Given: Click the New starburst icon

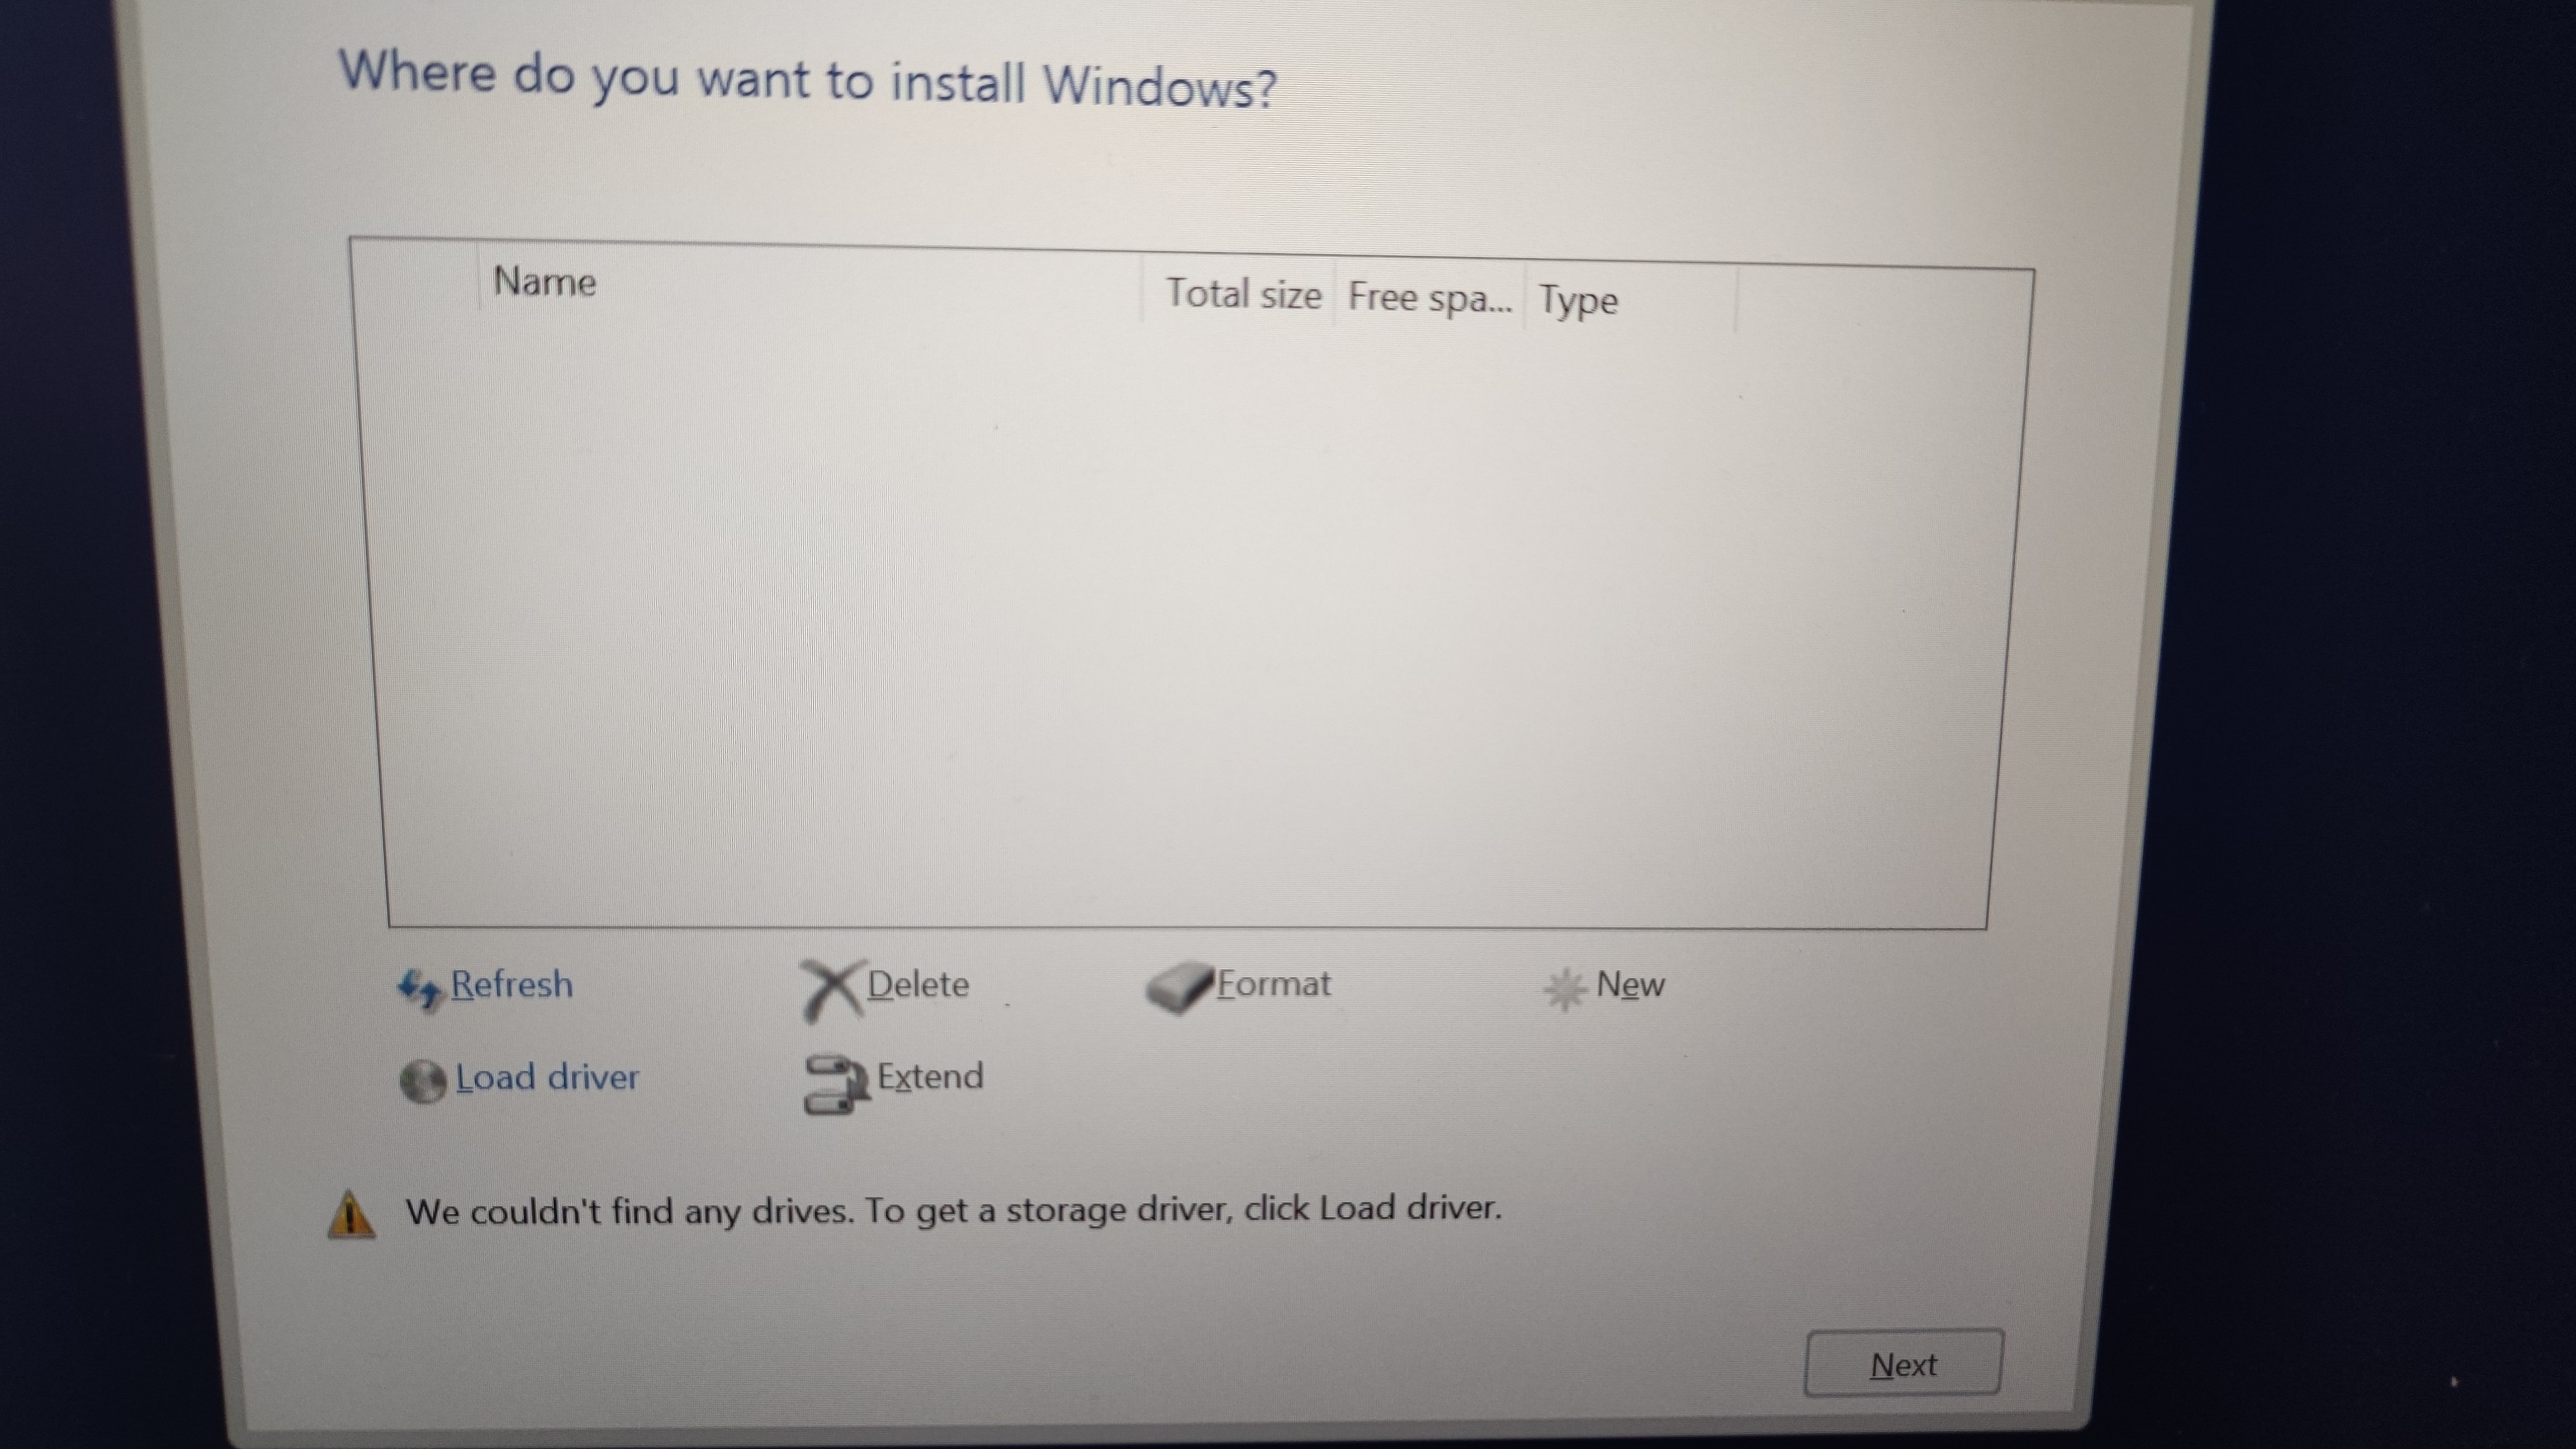Looking at the screenshot, I should [1565, 989].
